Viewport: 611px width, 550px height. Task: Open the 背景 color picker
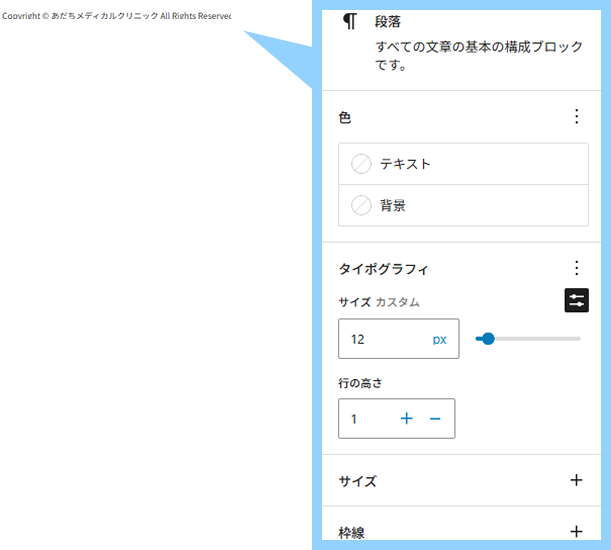(x=463, y=205)
